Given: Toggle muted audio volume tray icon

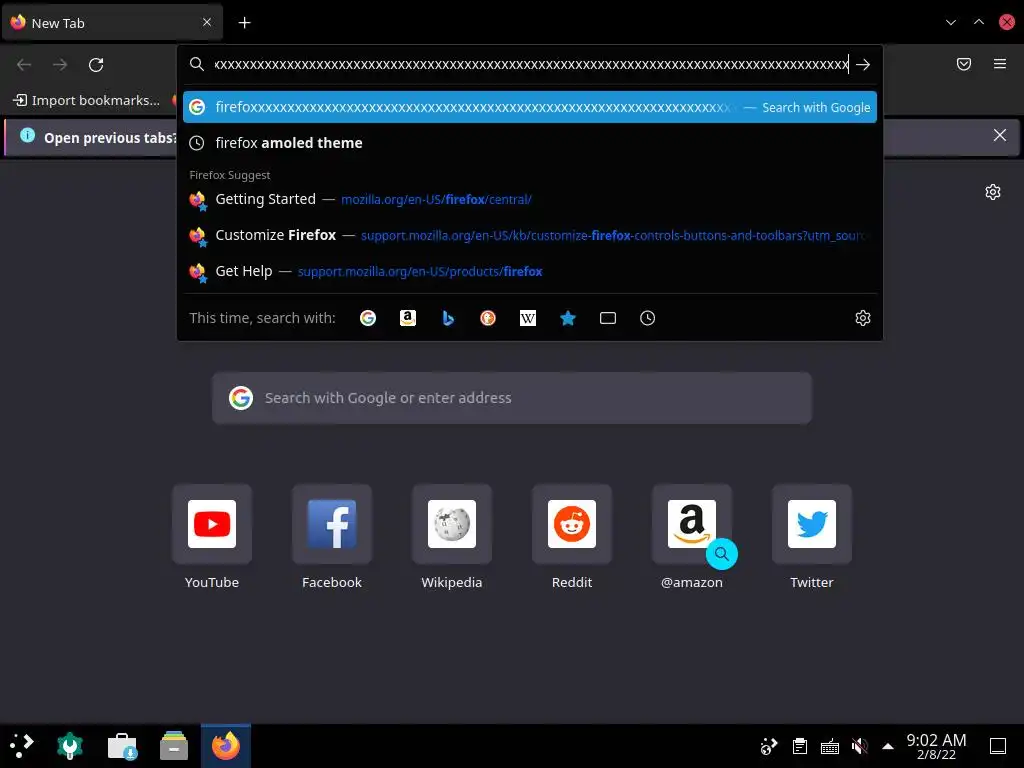Looking at the screenshot, I should tap(859, 746).
